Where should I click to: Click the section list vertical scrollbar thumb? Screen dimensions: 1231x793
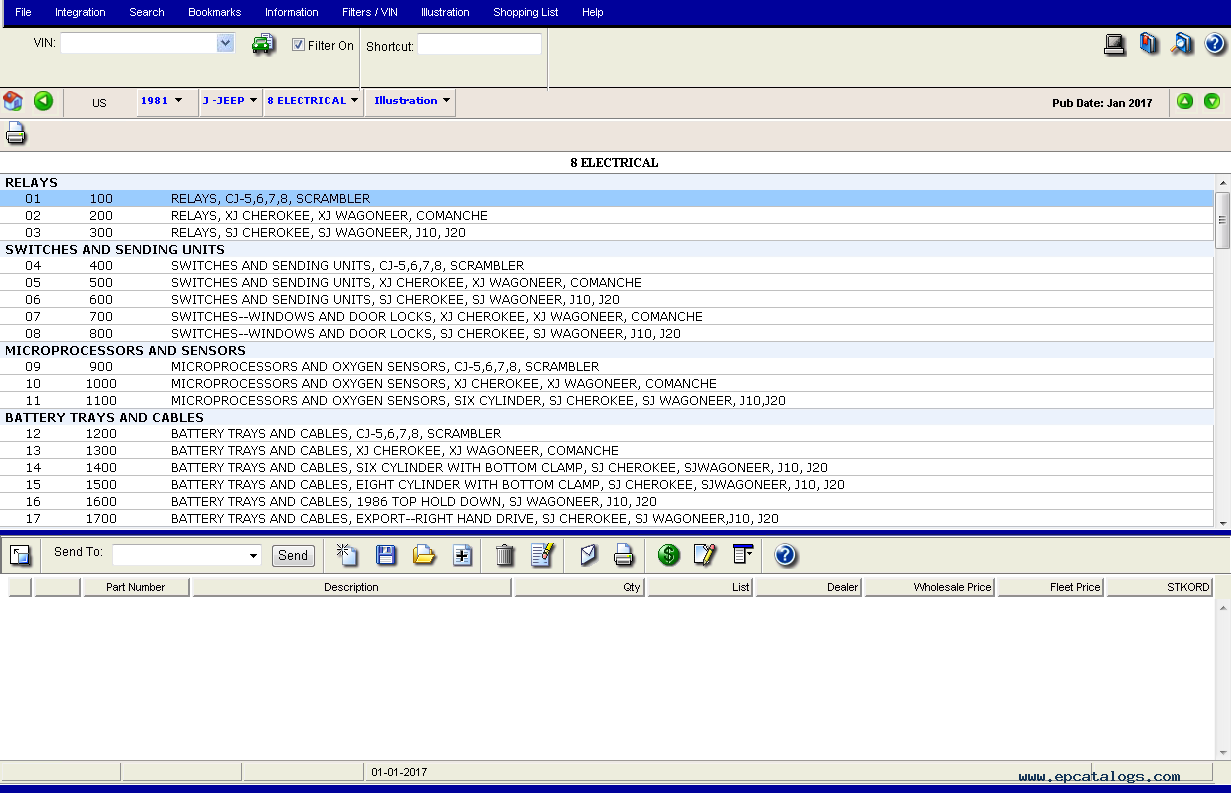(x=1222, y=219)
